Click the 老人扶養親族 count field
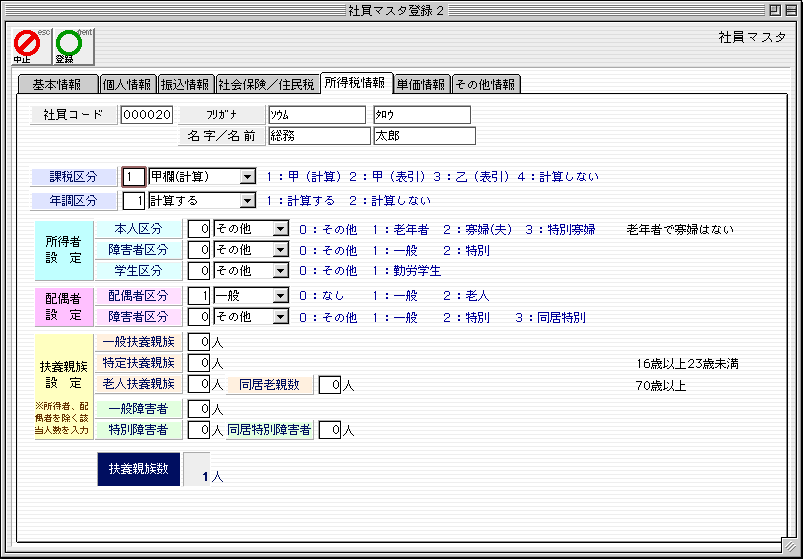Screen dimensions: 803x559 click(x=199, y=384)
